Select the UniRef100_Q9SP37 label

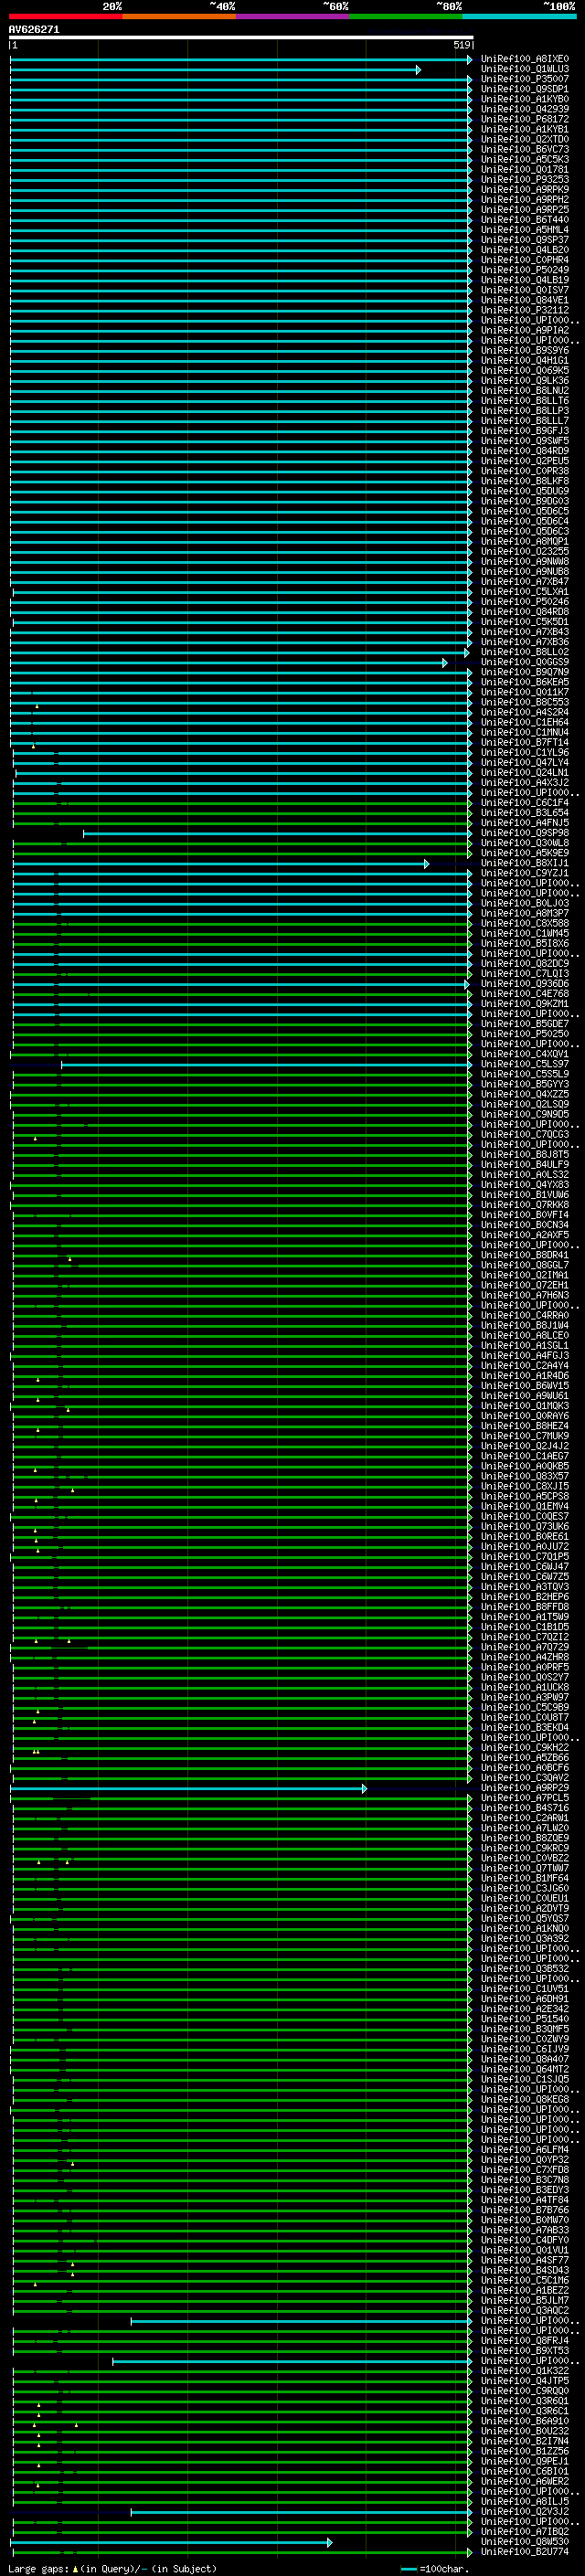tap(525, 240)
